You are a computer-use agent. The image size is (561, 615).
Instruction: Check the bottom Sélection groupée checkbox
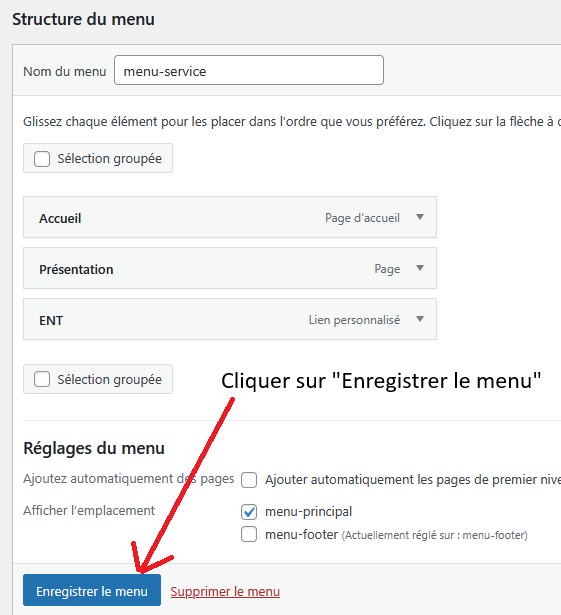pyautogui.click(x=42, y=379)
